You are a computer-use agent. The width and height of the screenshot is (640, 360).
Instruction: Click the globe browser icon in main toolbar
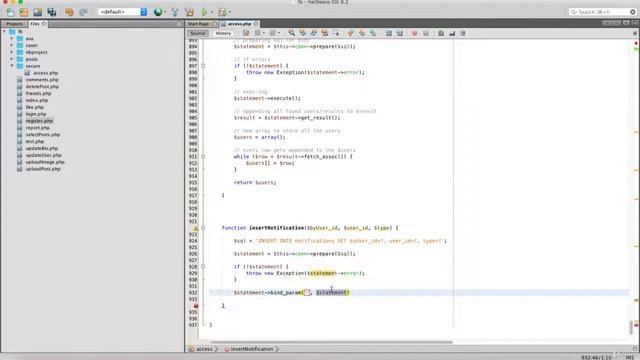[158, 12]
